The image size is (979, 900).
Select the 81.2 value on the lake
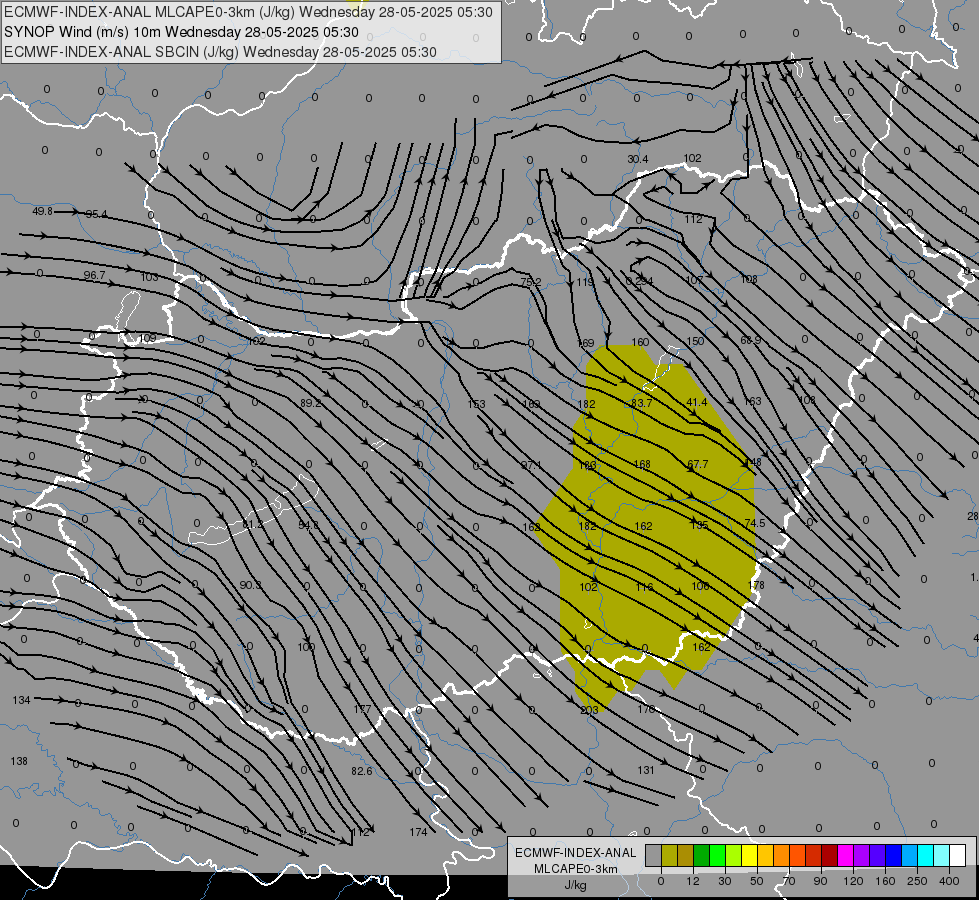253,525
